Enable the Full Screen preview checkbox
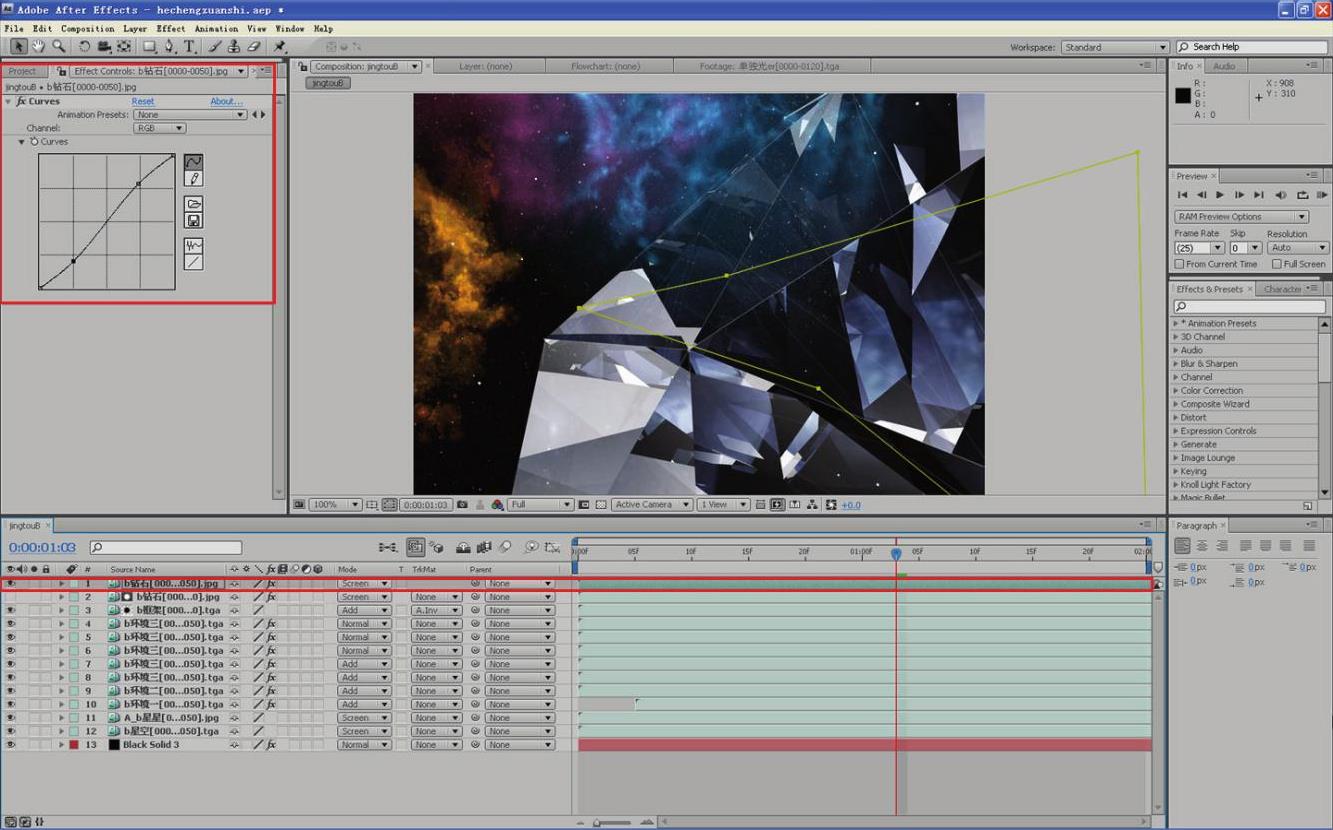This screenshot has height=830, width=1333. point(1277,264)
